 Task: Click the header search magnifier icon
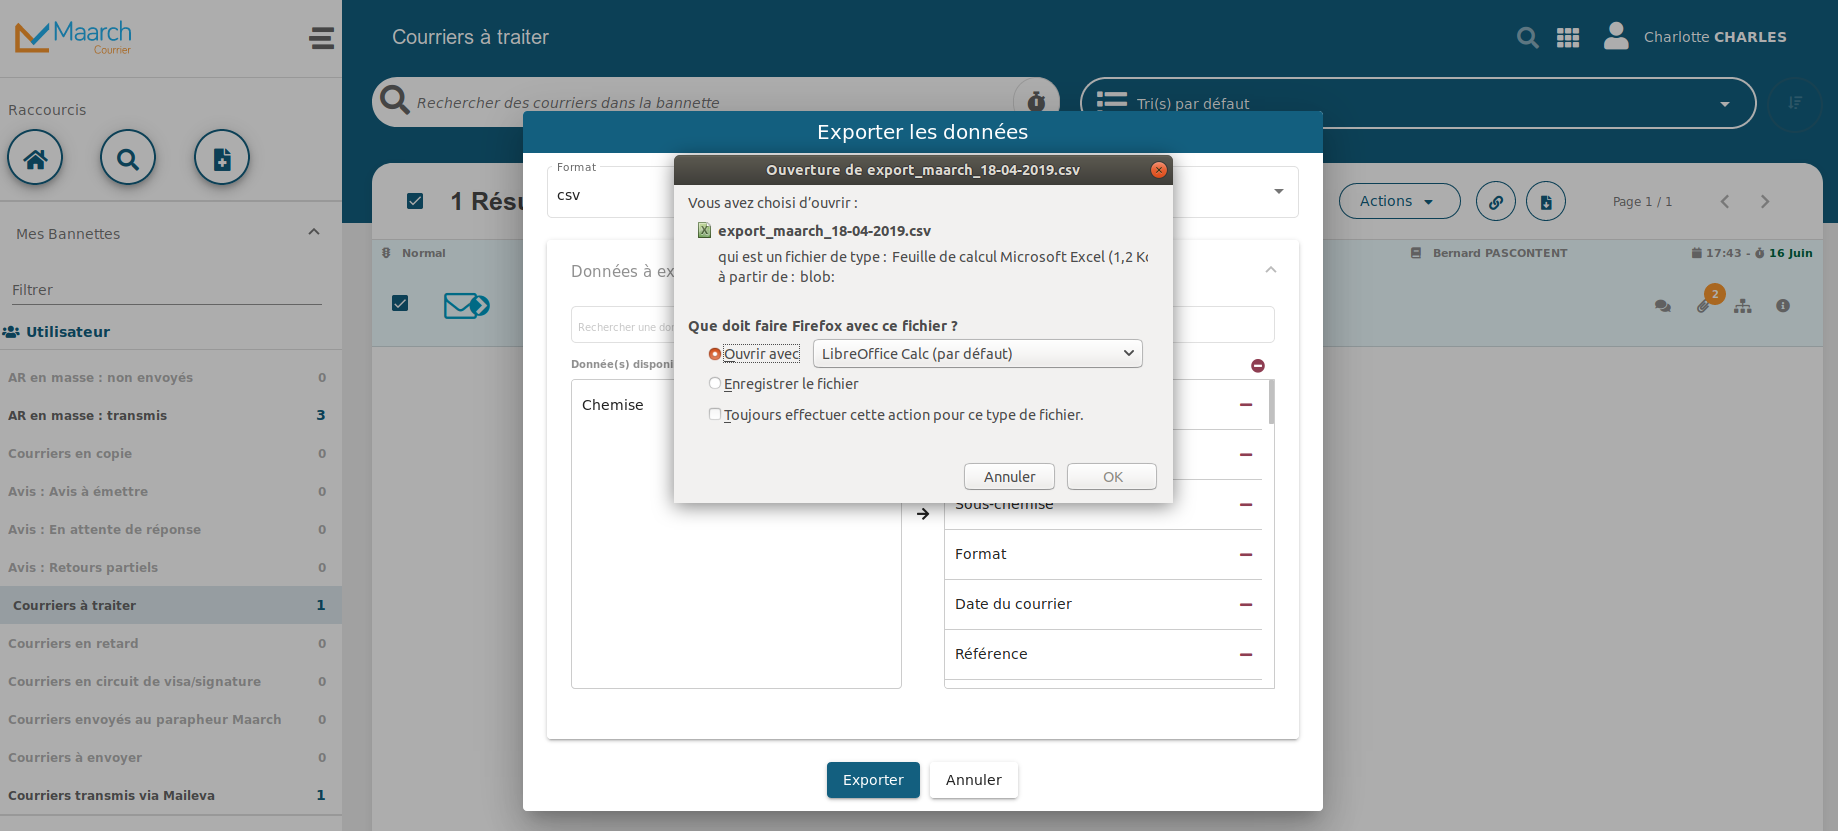click(x=1527, y=38)
